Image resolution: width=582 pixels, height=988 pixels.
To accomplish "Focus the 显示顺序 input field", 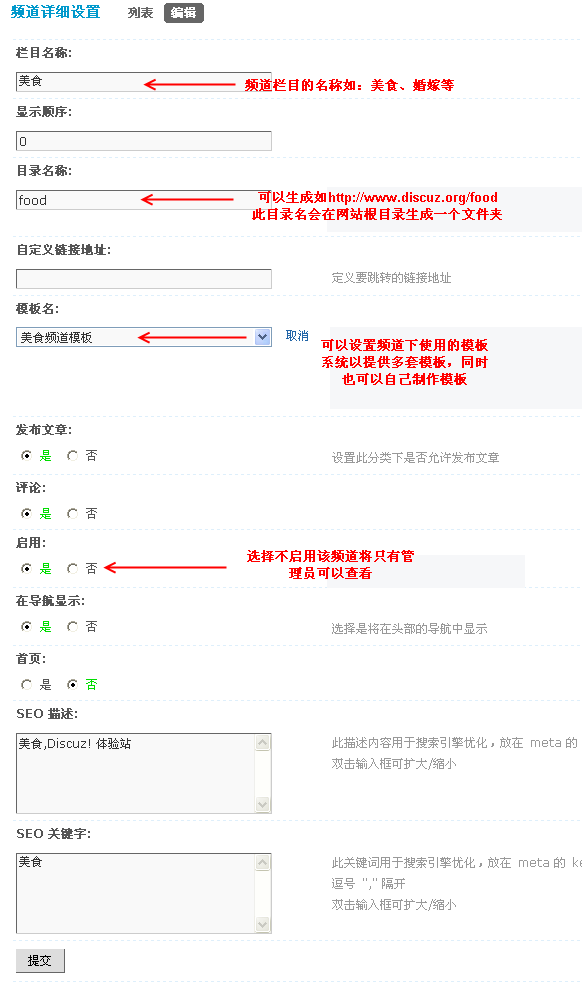I will pyautogui.click(x=144, y=141).
